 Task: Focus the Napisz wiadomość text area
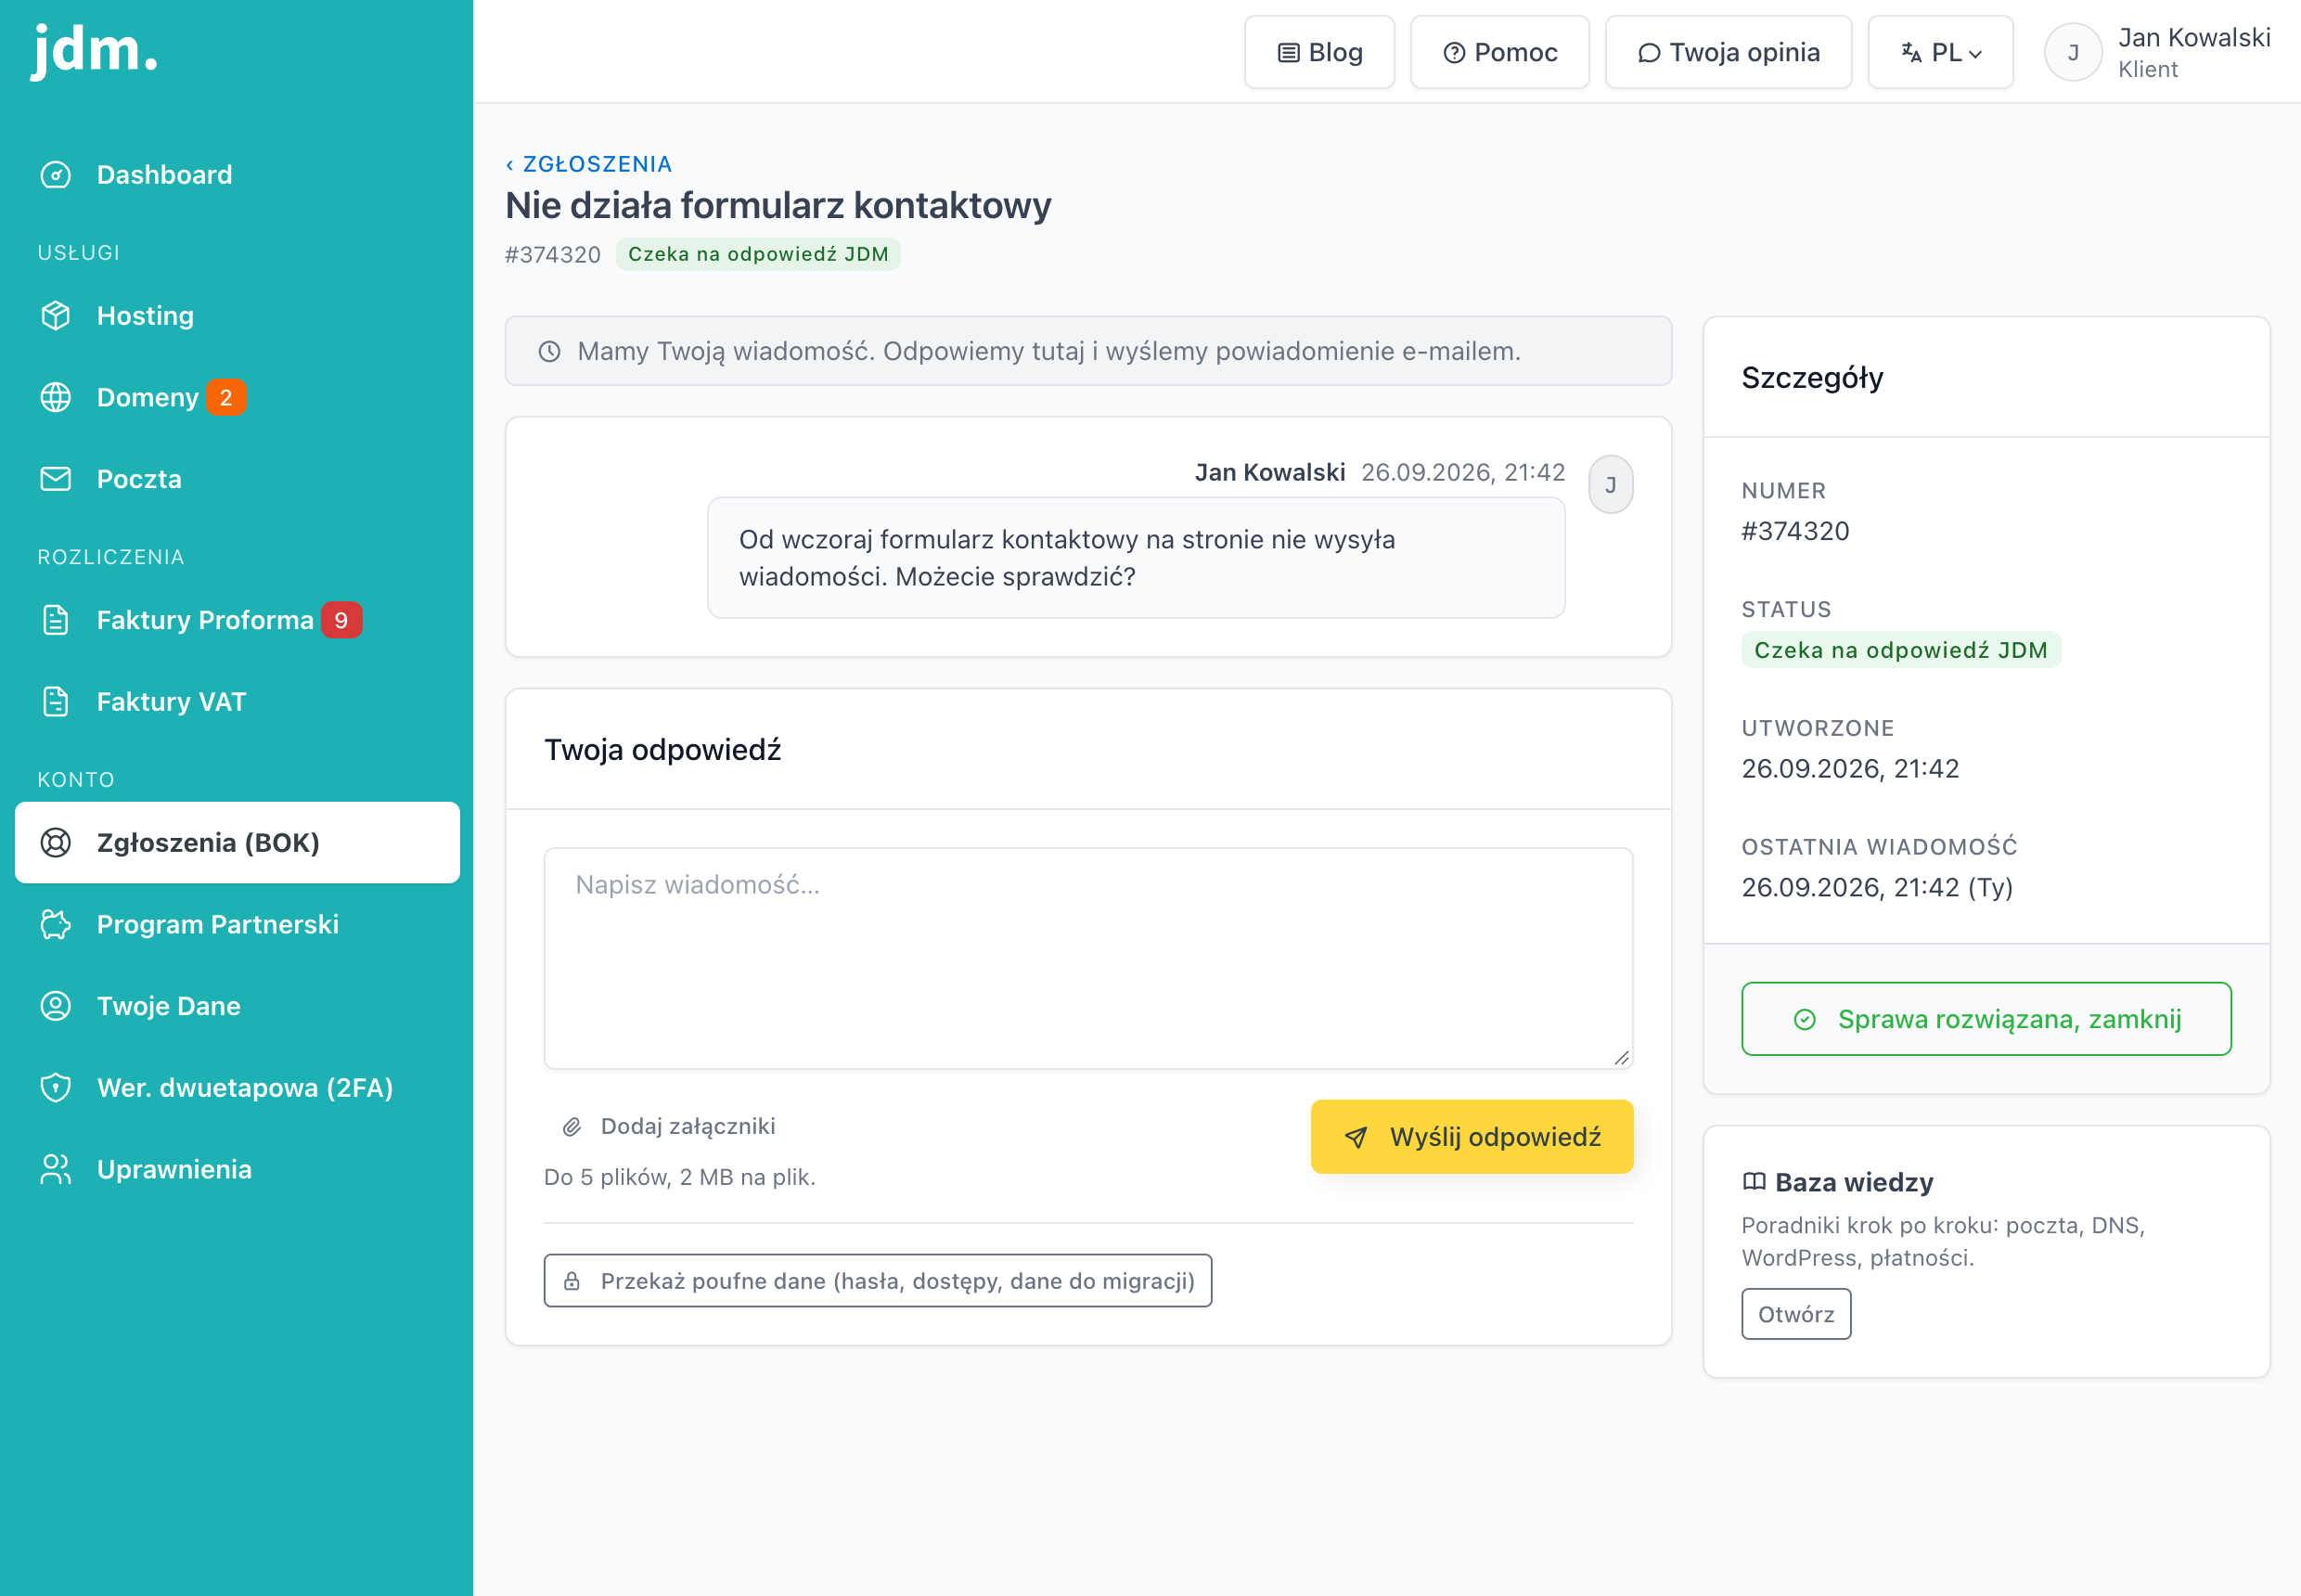pos(1088,959)
